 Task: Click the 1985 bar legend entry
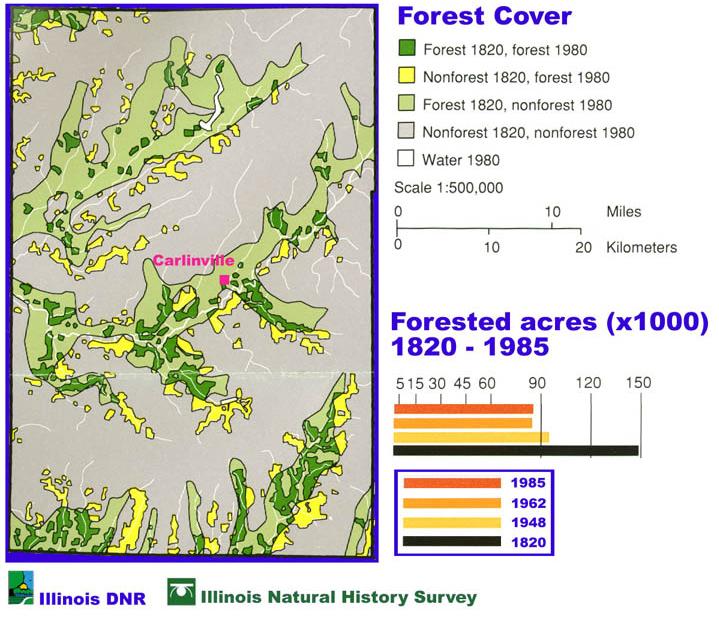451,484
